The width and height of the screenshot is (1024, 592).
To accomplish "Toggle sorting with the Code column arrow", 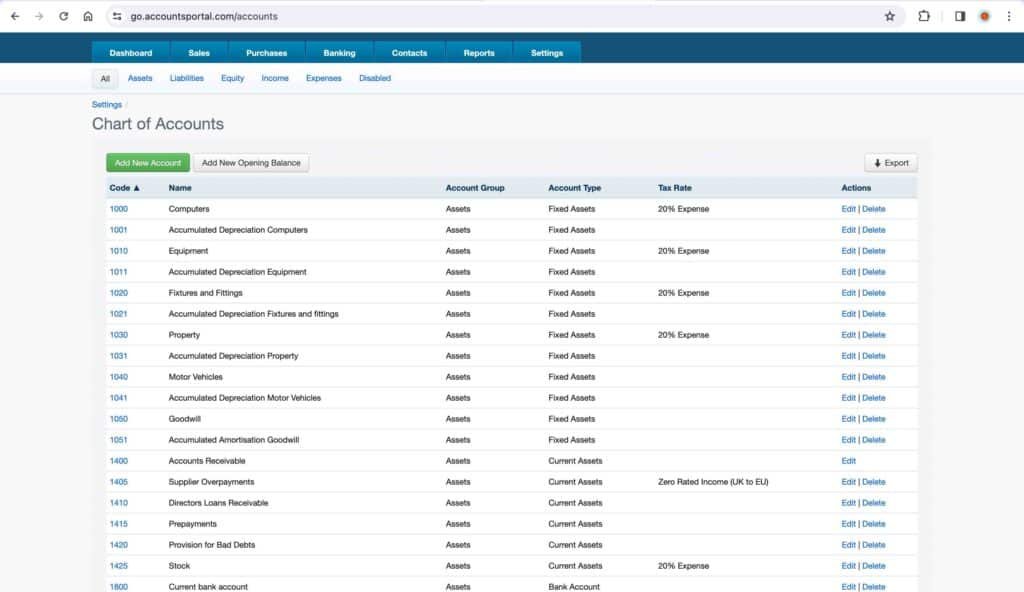I will click(x=137, y=188).
